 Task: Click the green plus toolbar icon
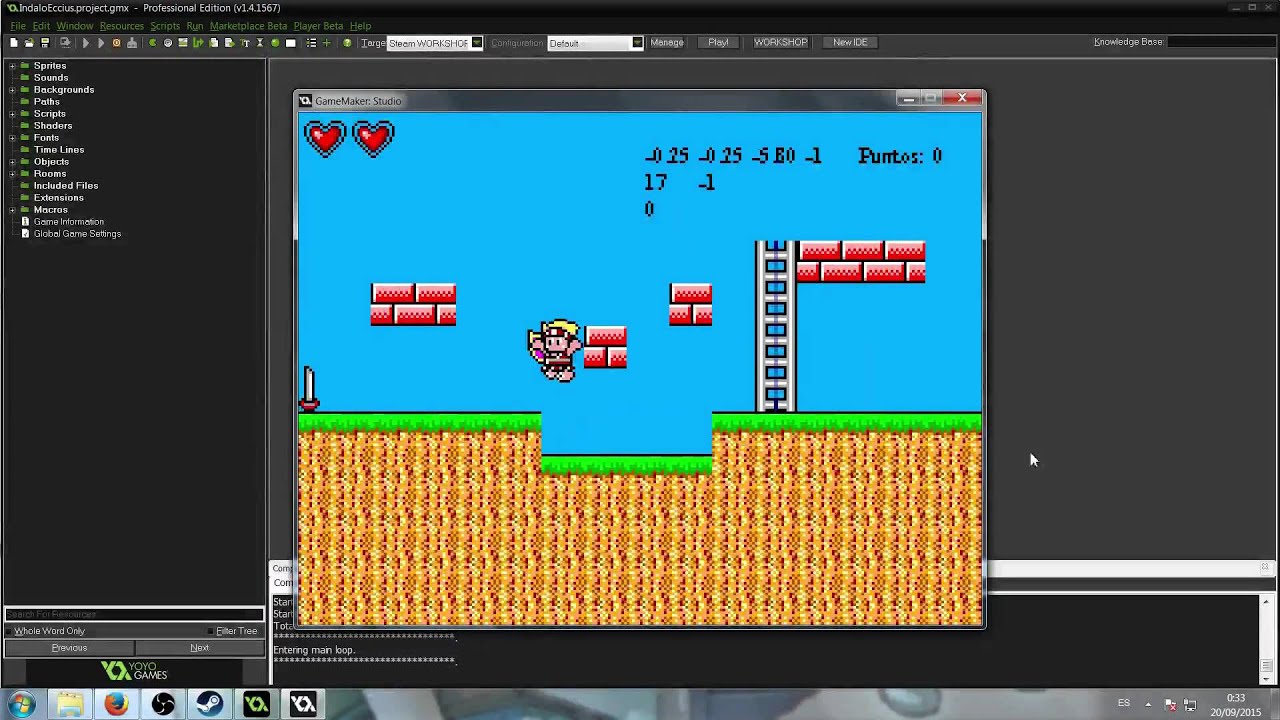tap(326, 43)
